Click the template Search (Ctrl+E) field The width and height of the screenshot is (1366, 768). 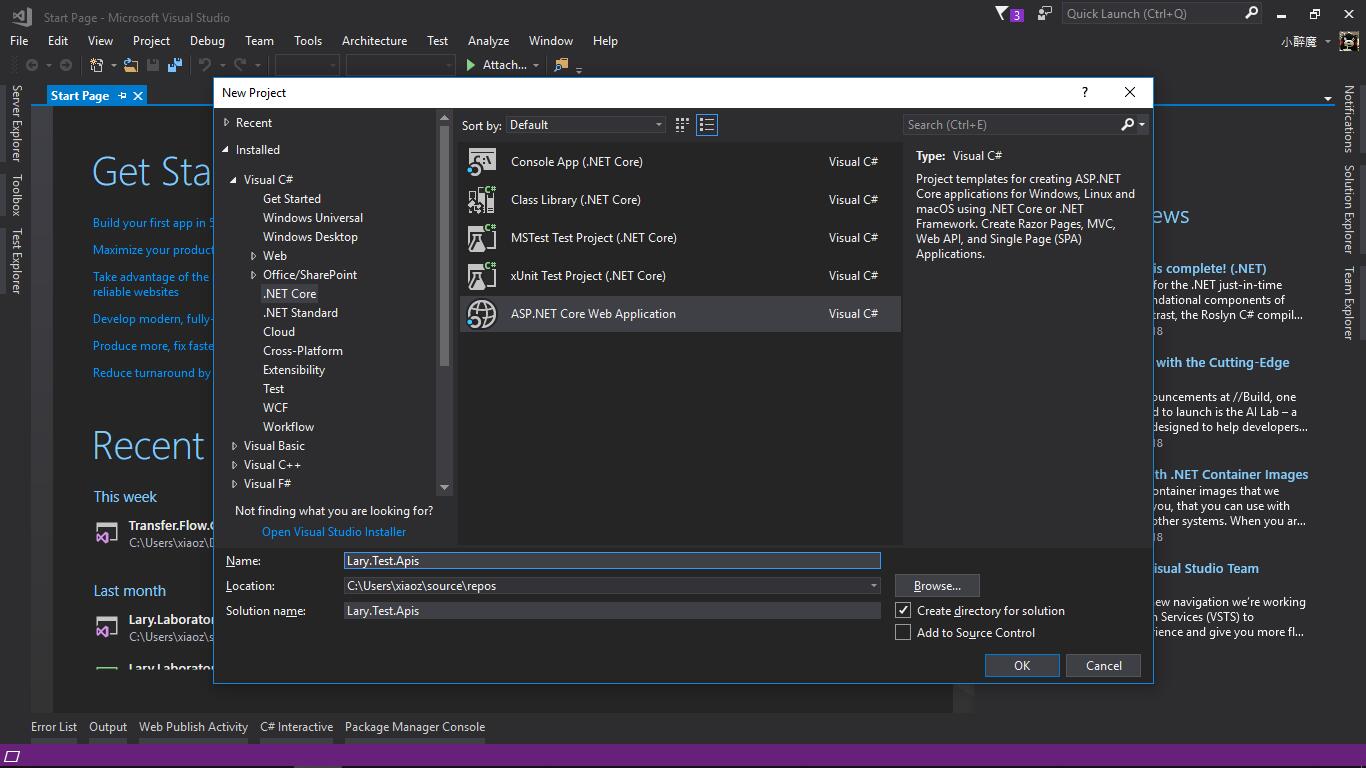click(x=1012, y=125)
